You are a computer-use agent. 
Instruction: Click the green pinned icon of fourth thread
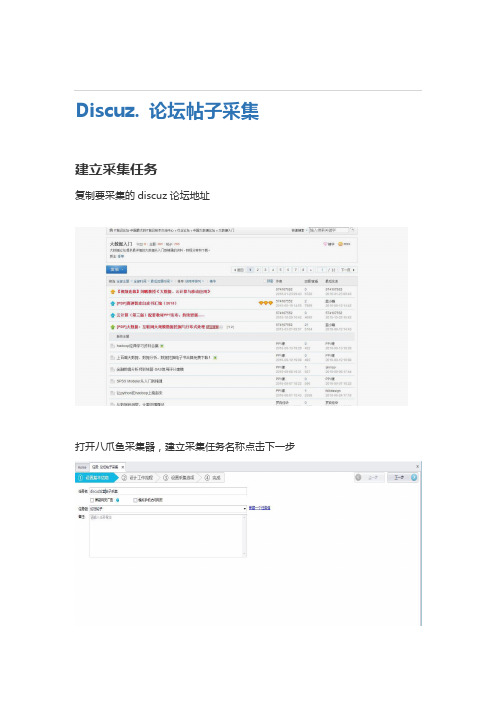point(113,327)
